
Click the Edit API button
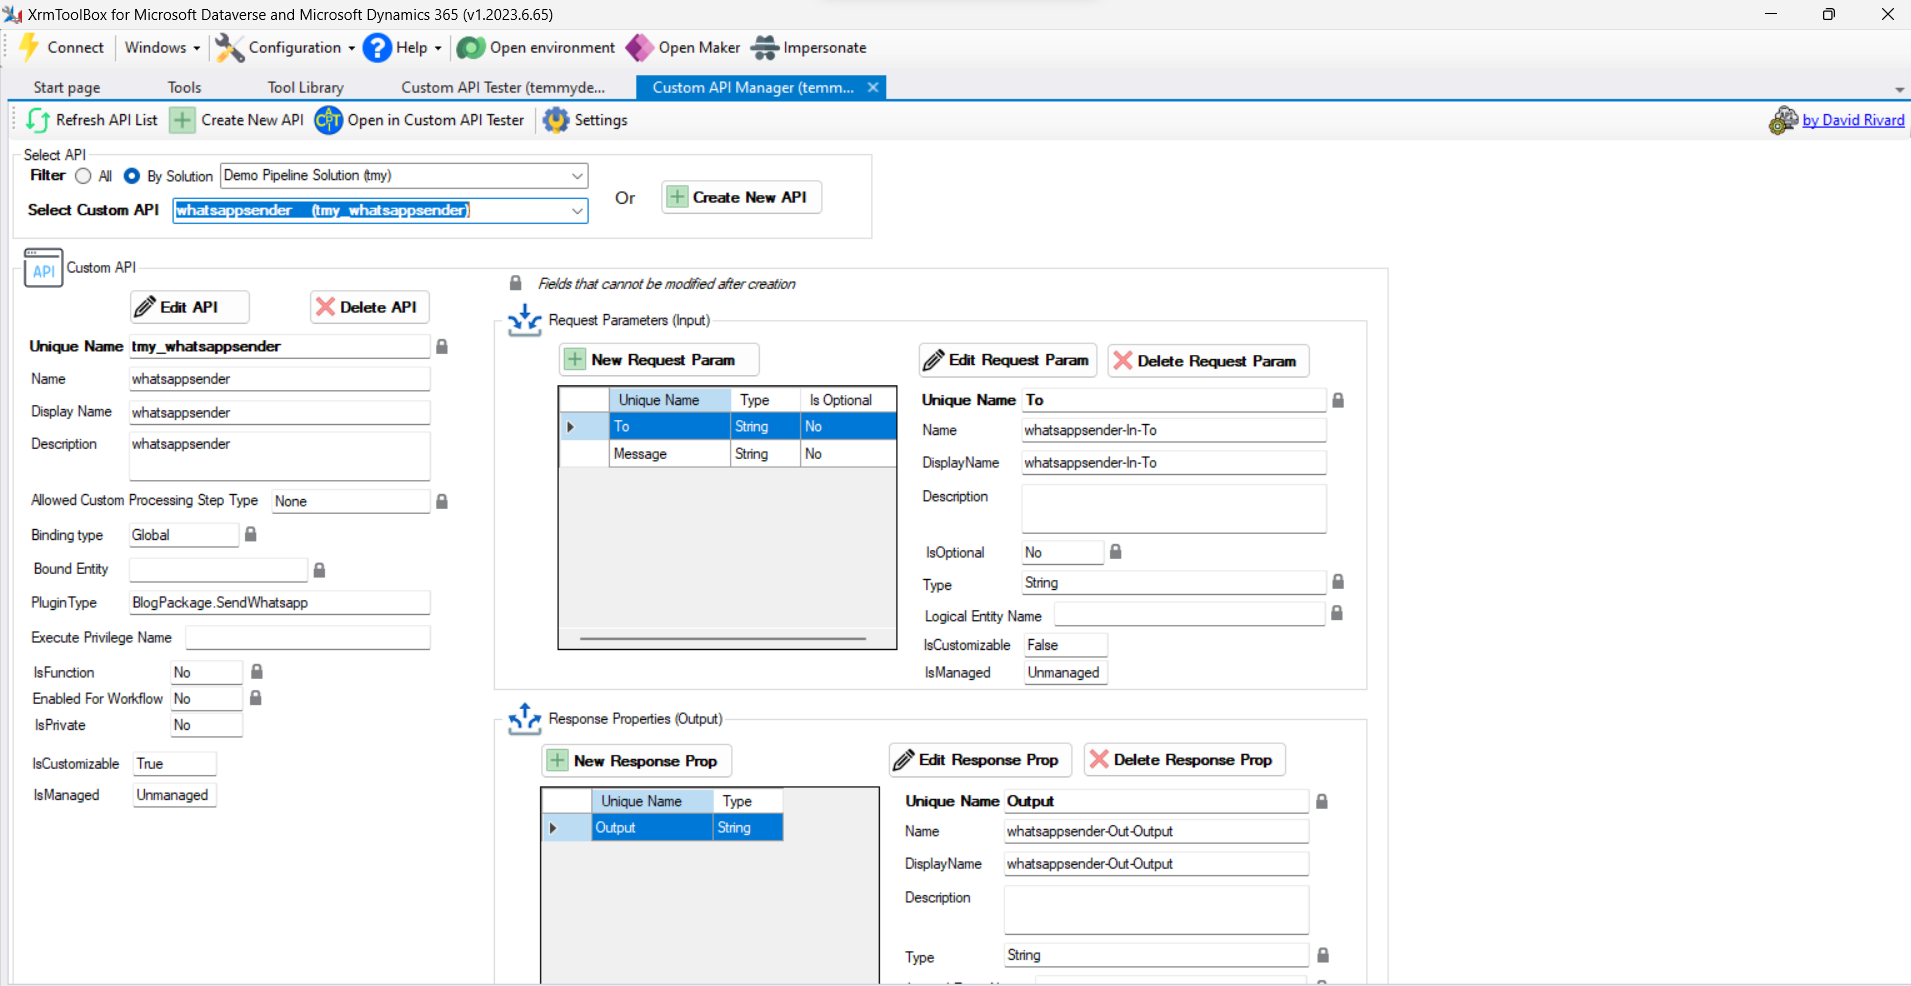[x=190, y=307]
